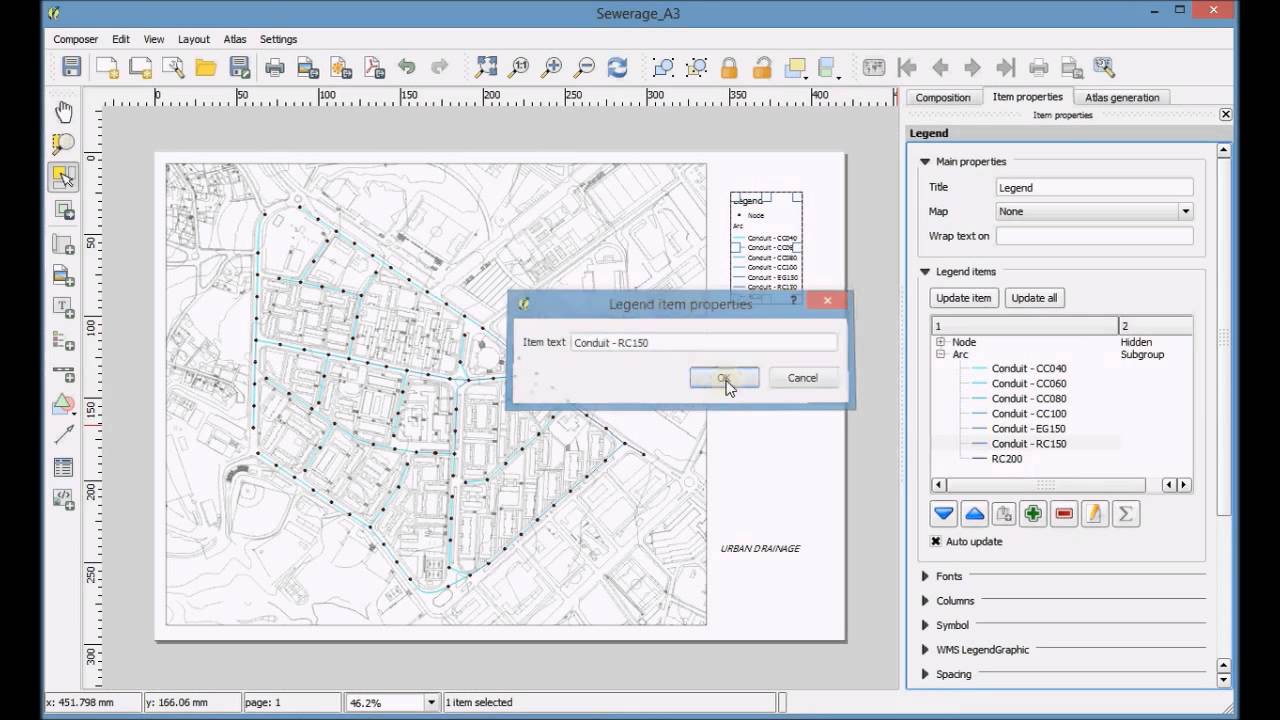This screenshot has width=1280, height=720.
Task: Select the Add scalebar tool
Action: (63, 374)
